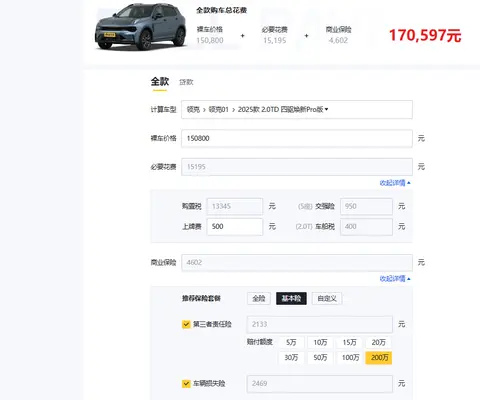This screenshot has width=480, height=400.
Task: Click the 上牌费 input field with 500
Action: pyautogui.click(x=234, y=227)
